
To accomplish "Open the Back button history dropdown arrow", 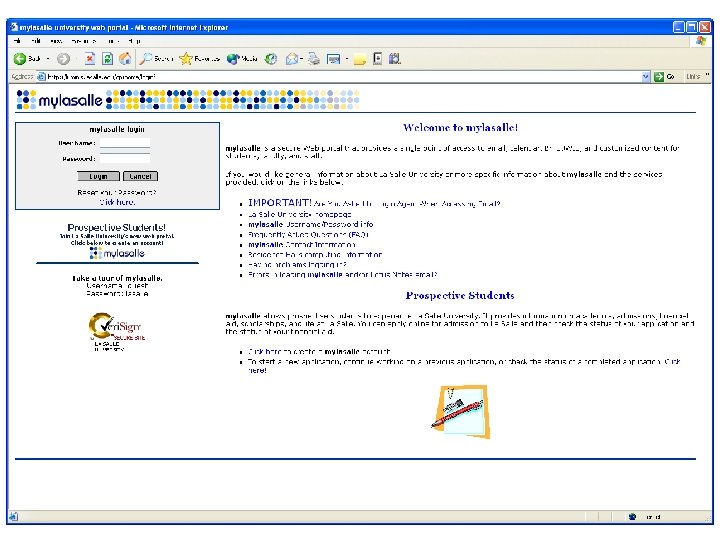I will point(48,59).
